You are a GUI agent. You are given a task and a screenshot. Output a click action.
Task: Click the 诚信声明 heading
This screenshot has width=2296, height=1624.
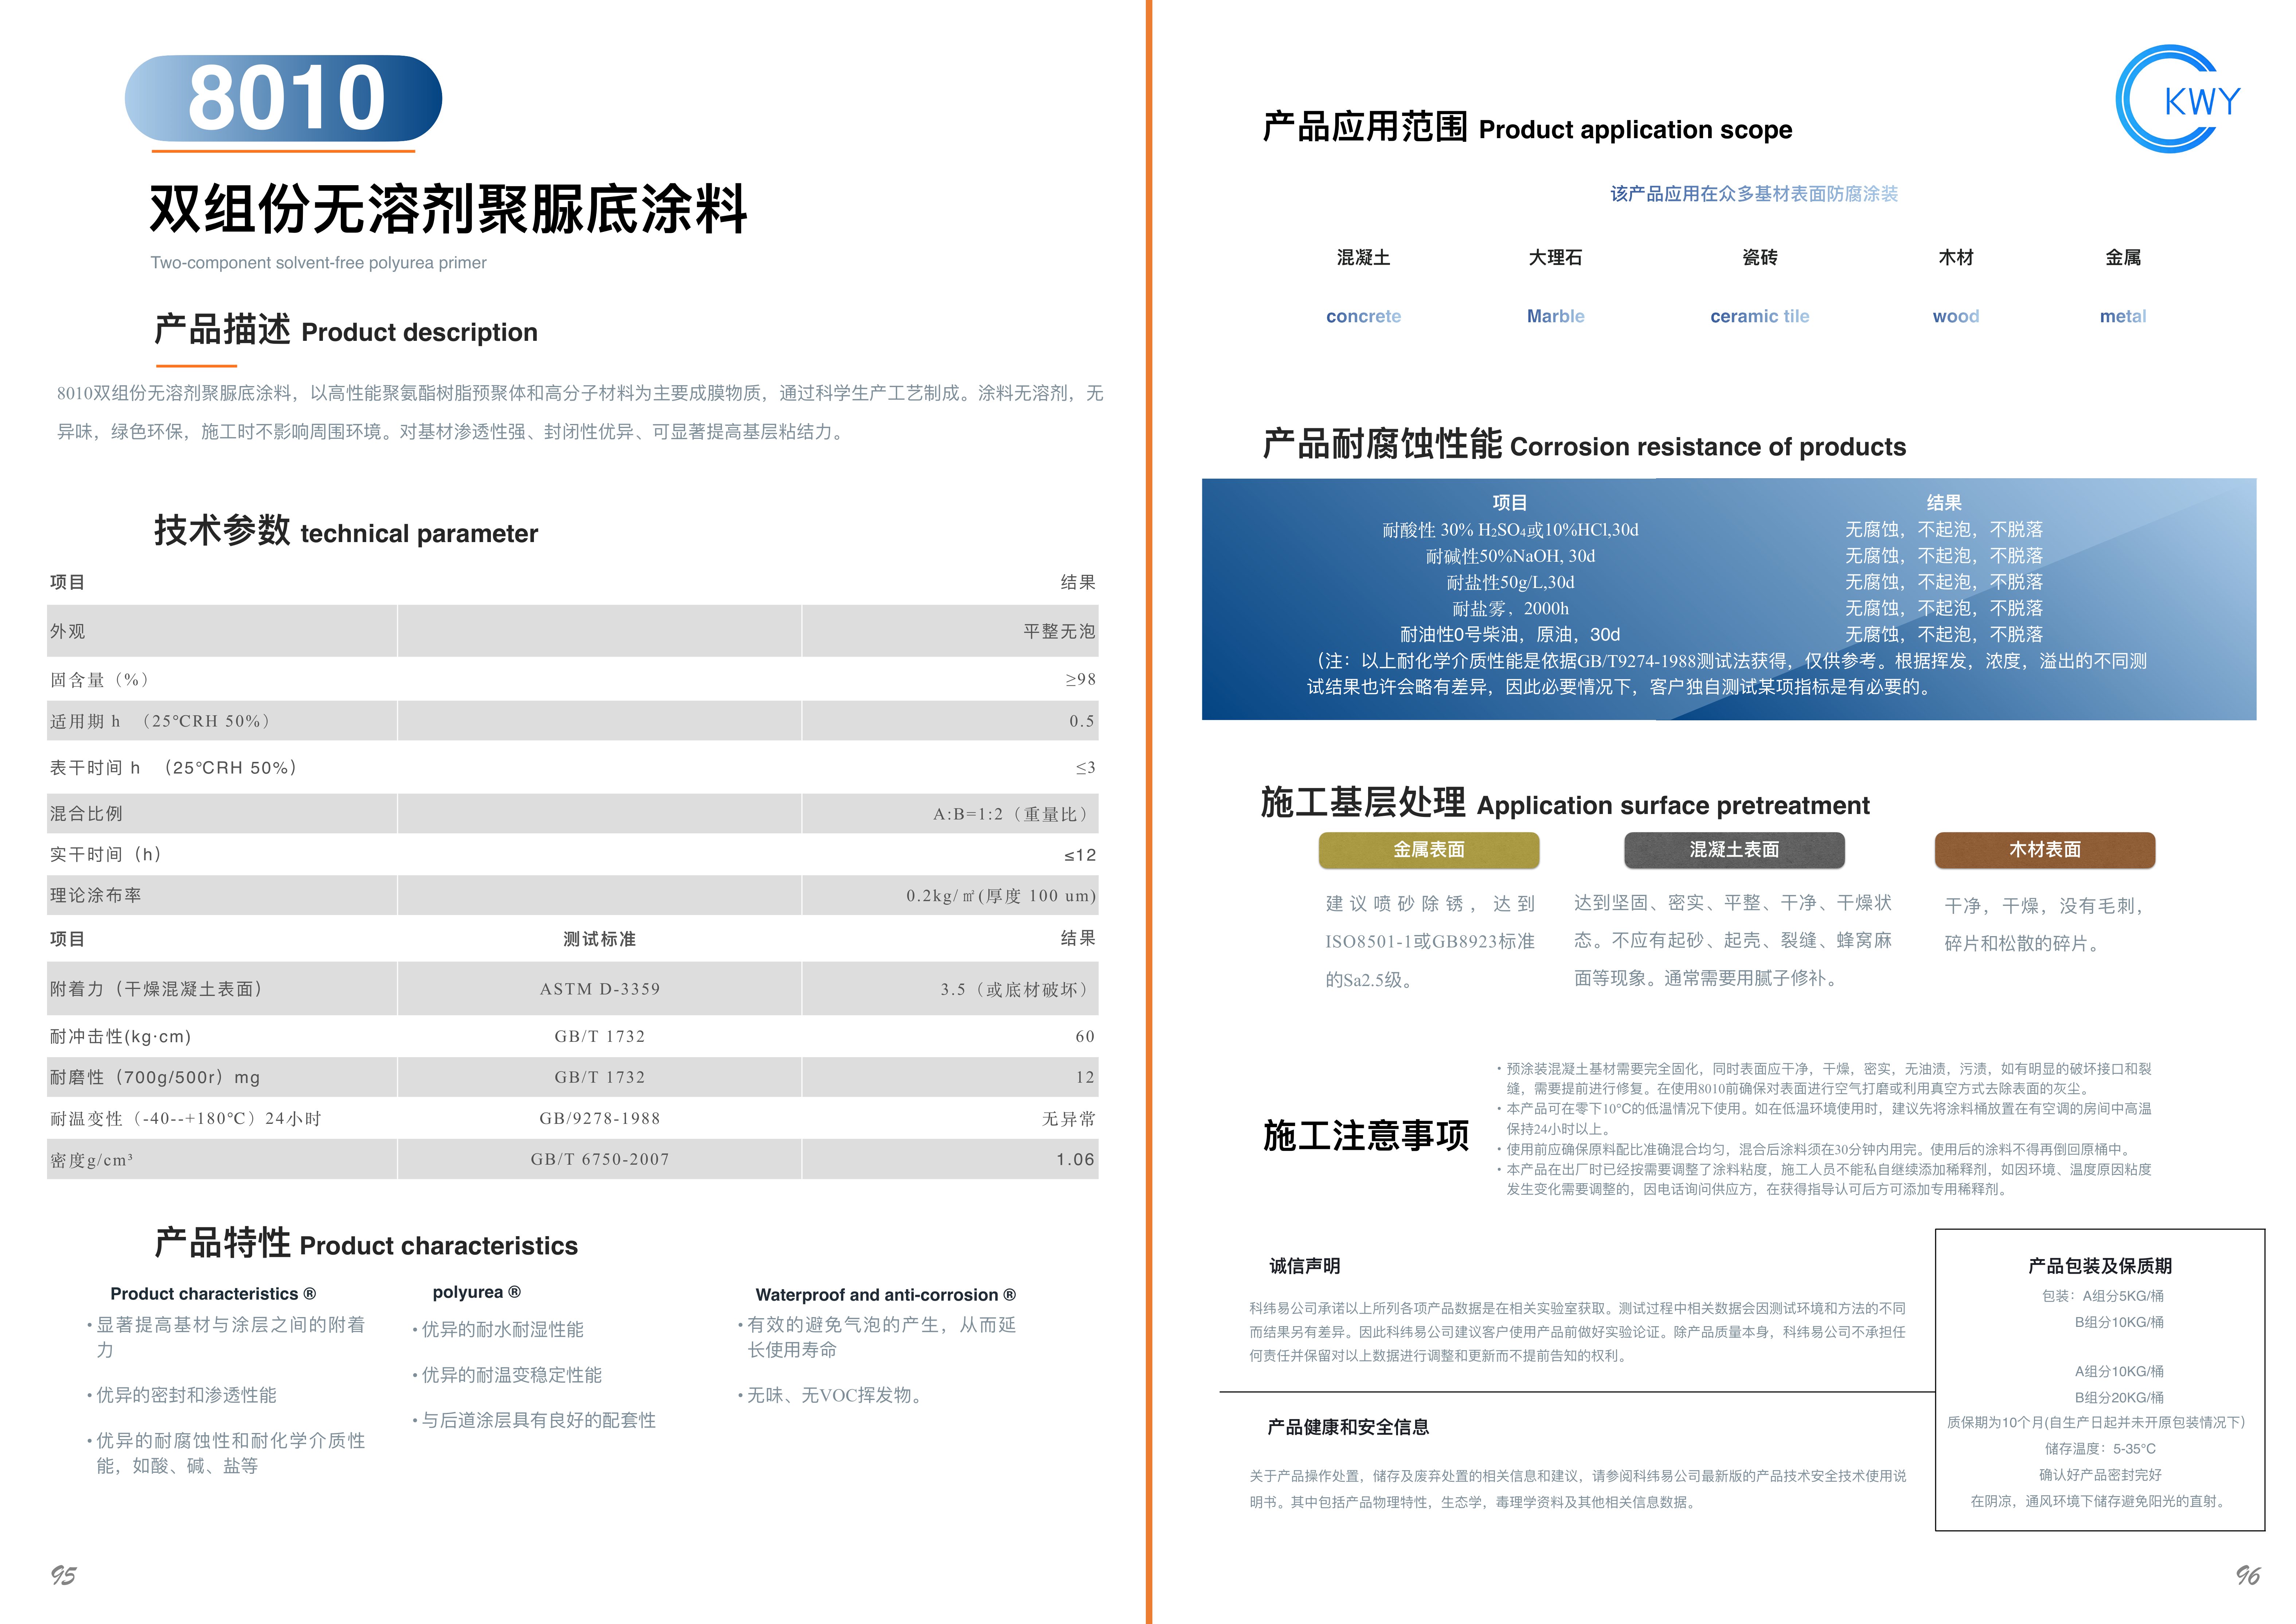[x=1305, y=1266]
